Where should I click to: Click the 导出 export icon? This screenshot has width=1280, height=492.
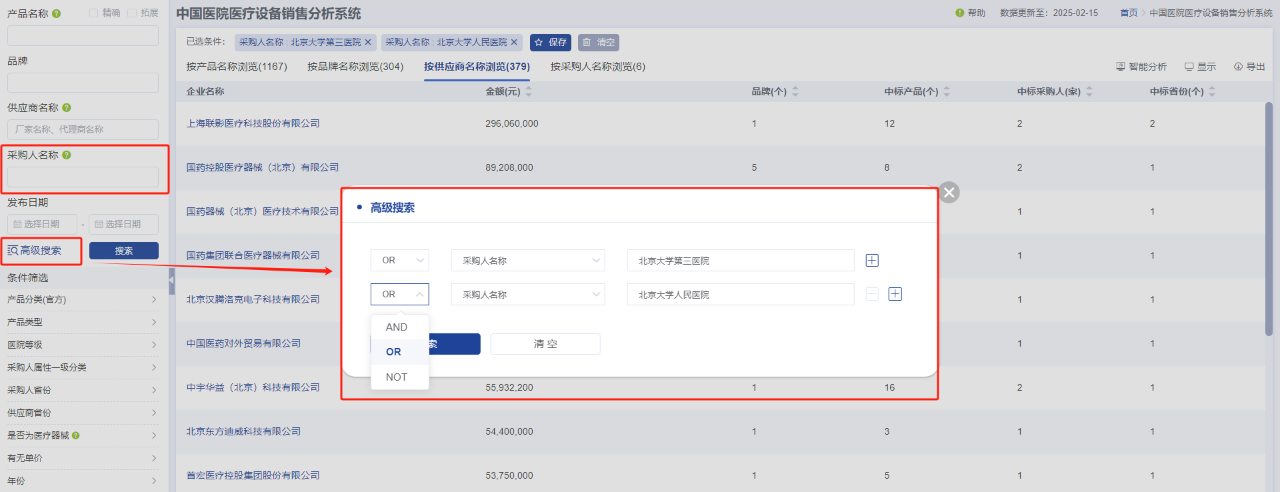tap(1238, 67)
